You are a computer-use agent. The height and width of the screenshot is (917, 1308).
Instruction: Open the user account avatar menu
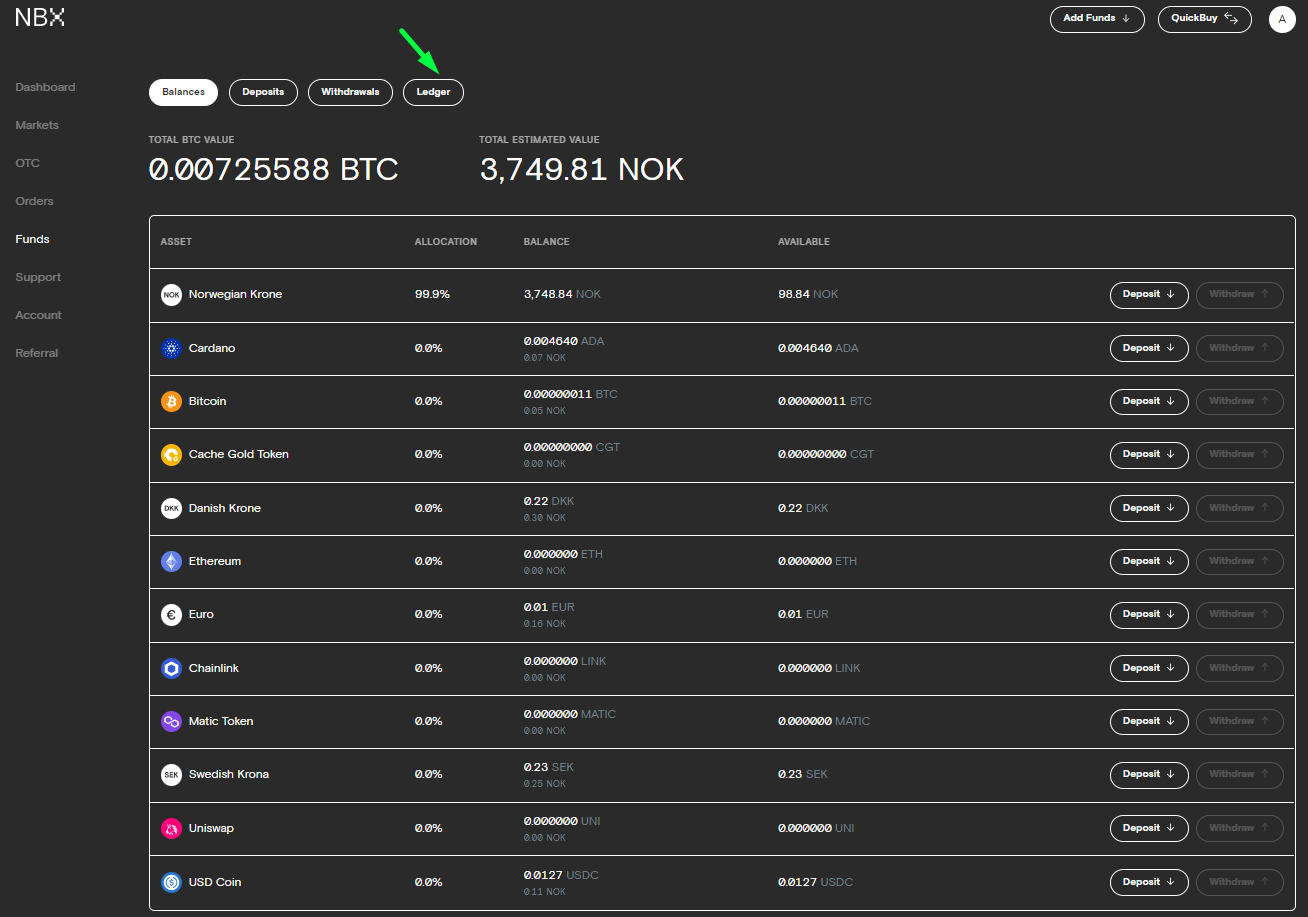point(1282,19)
